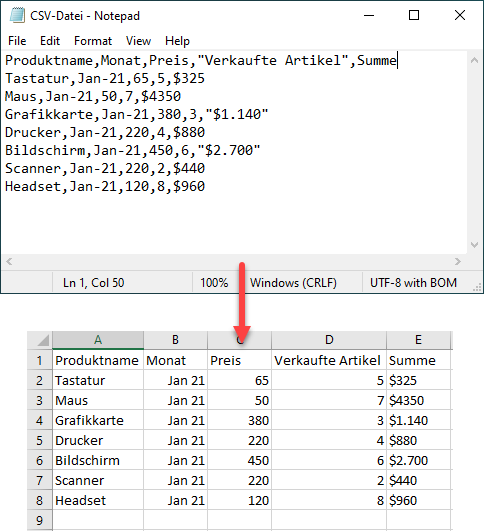Select row 8 header in spreadsheet
484x531 pixels.
40,500
